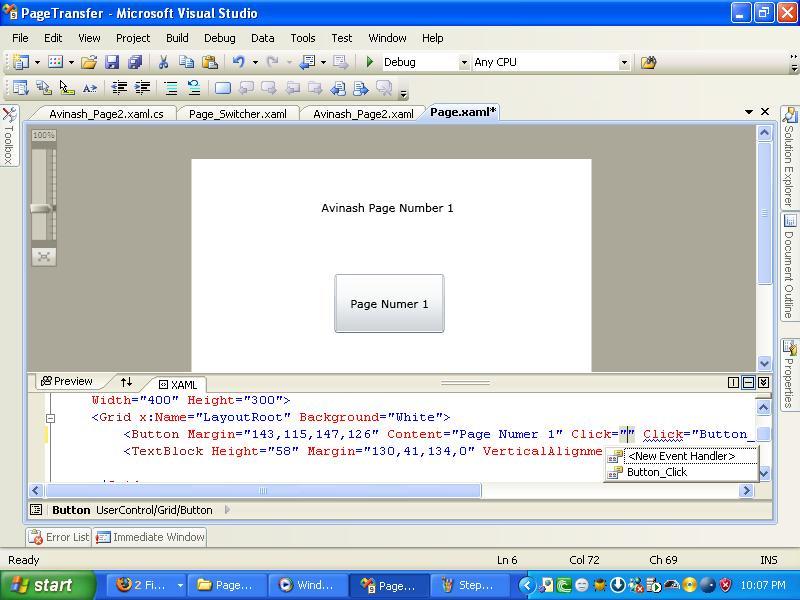Open the Add New Item dropdown arrow
The width and height of the screenshot is (800, 600).
(71, 62)
